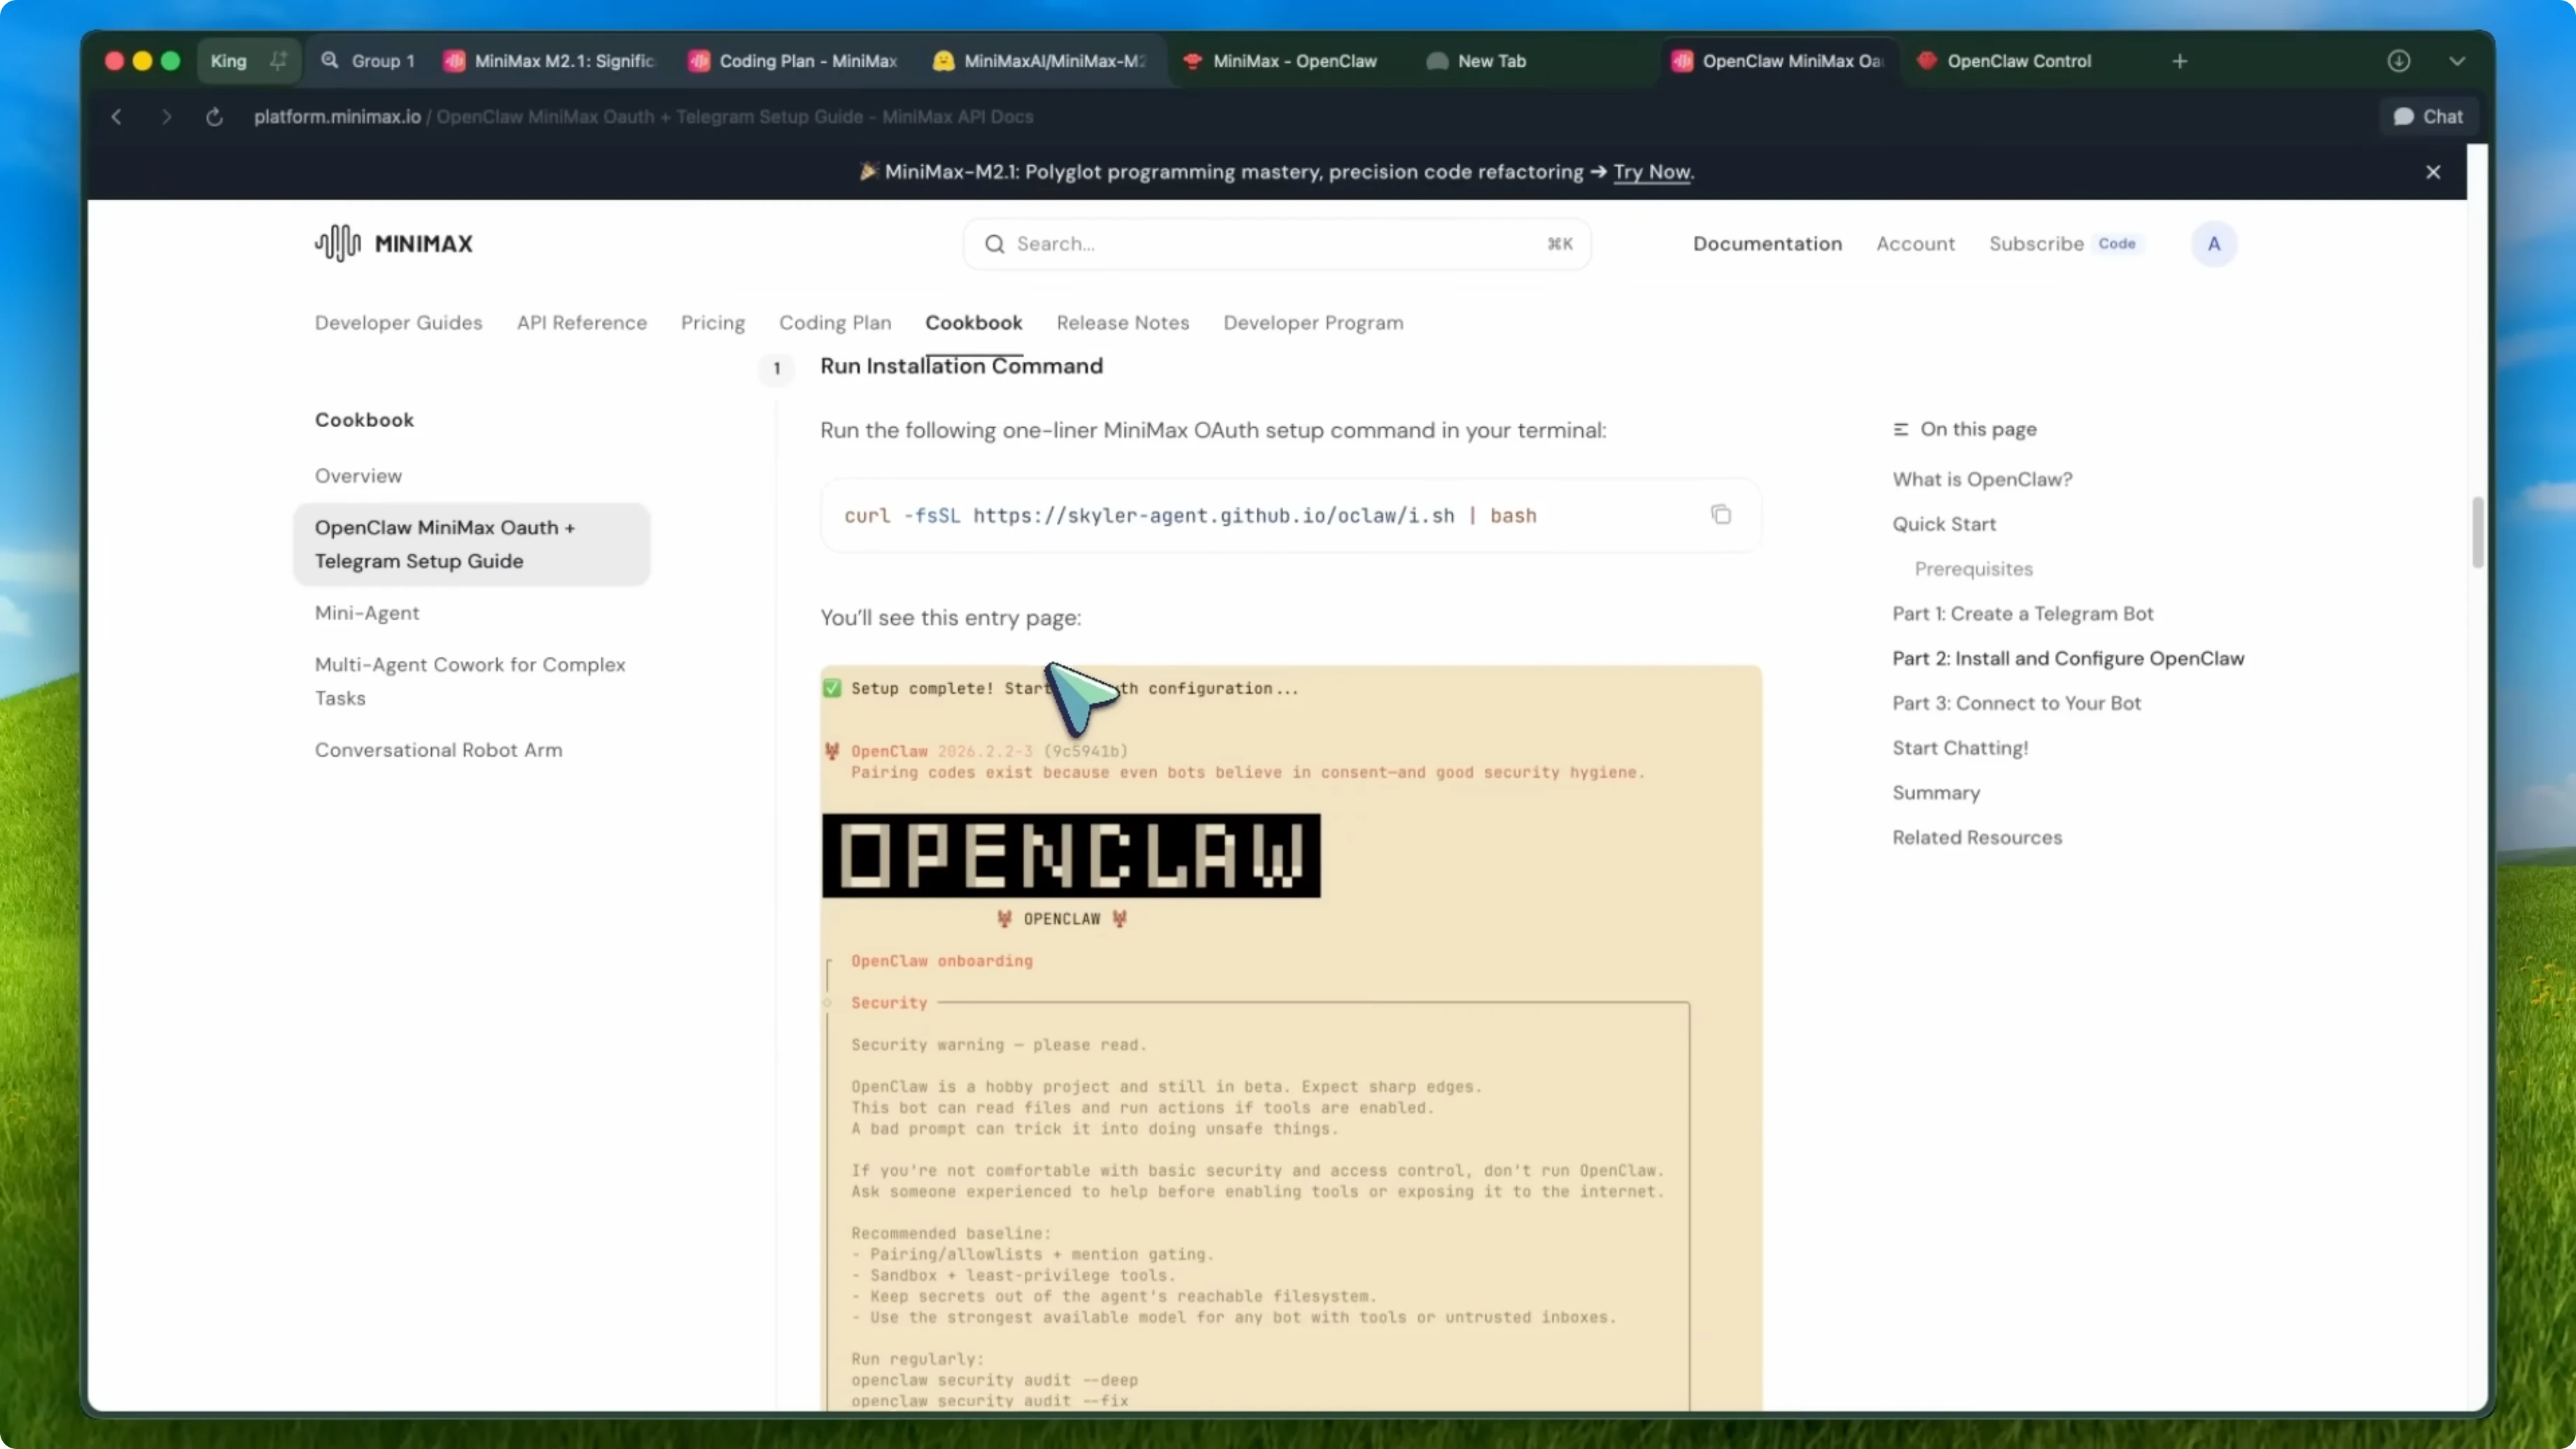Open the chevron dropdown next to downloads
Viewport: 2576px width, 1449px height.
point(2458,61)
